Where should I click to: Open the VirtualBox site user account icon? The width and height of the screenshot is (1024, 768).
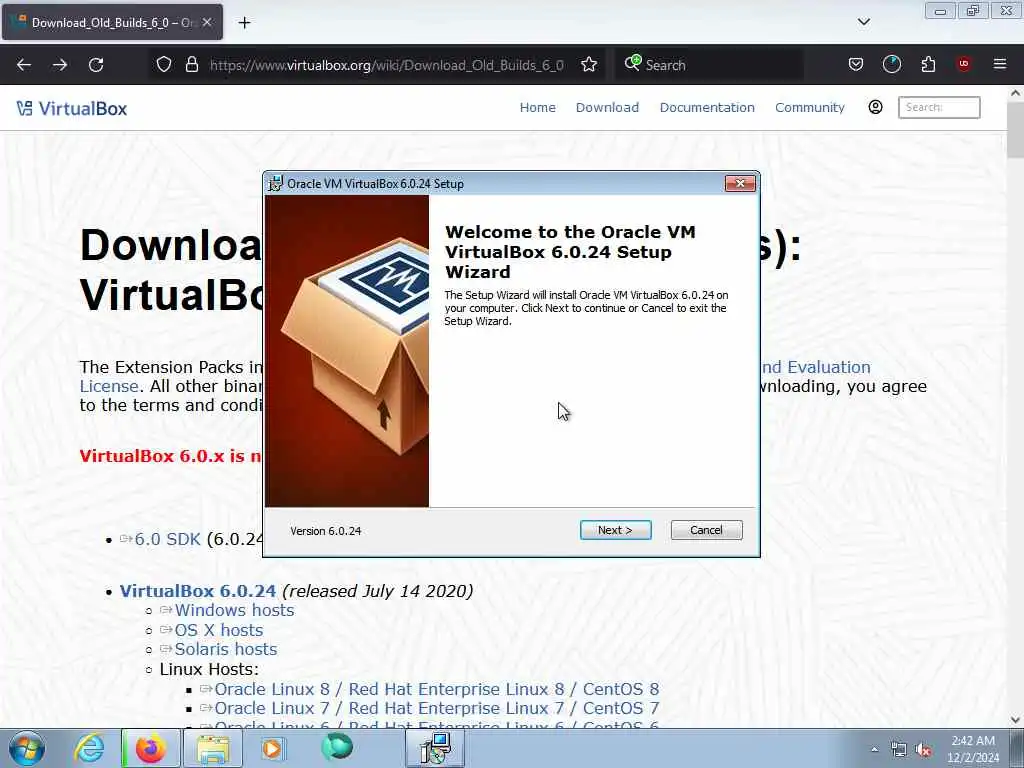click(875, 107)
